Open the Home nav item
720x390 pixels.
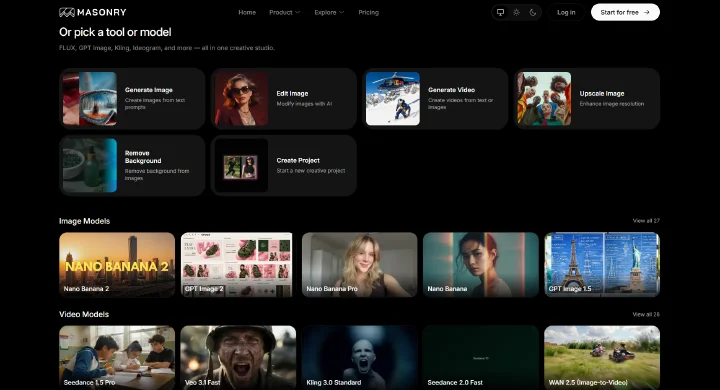(247, 12)
